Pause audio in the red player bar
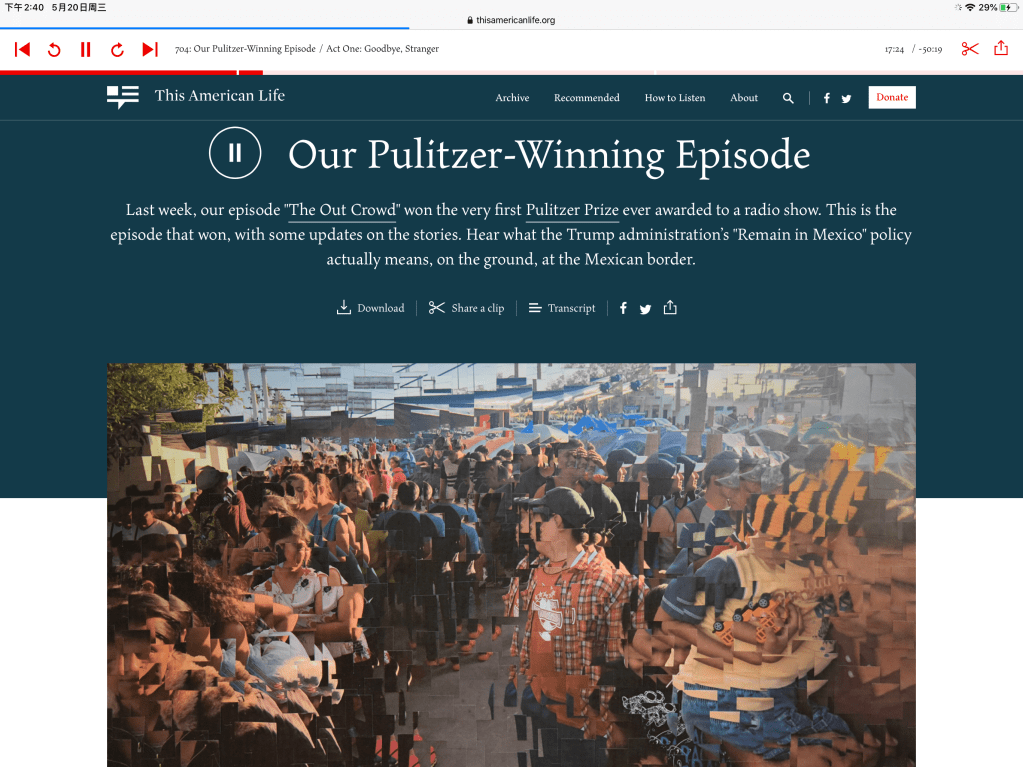Image resolution: width=1023 pixels, height=767 pixels. (85, 50)
